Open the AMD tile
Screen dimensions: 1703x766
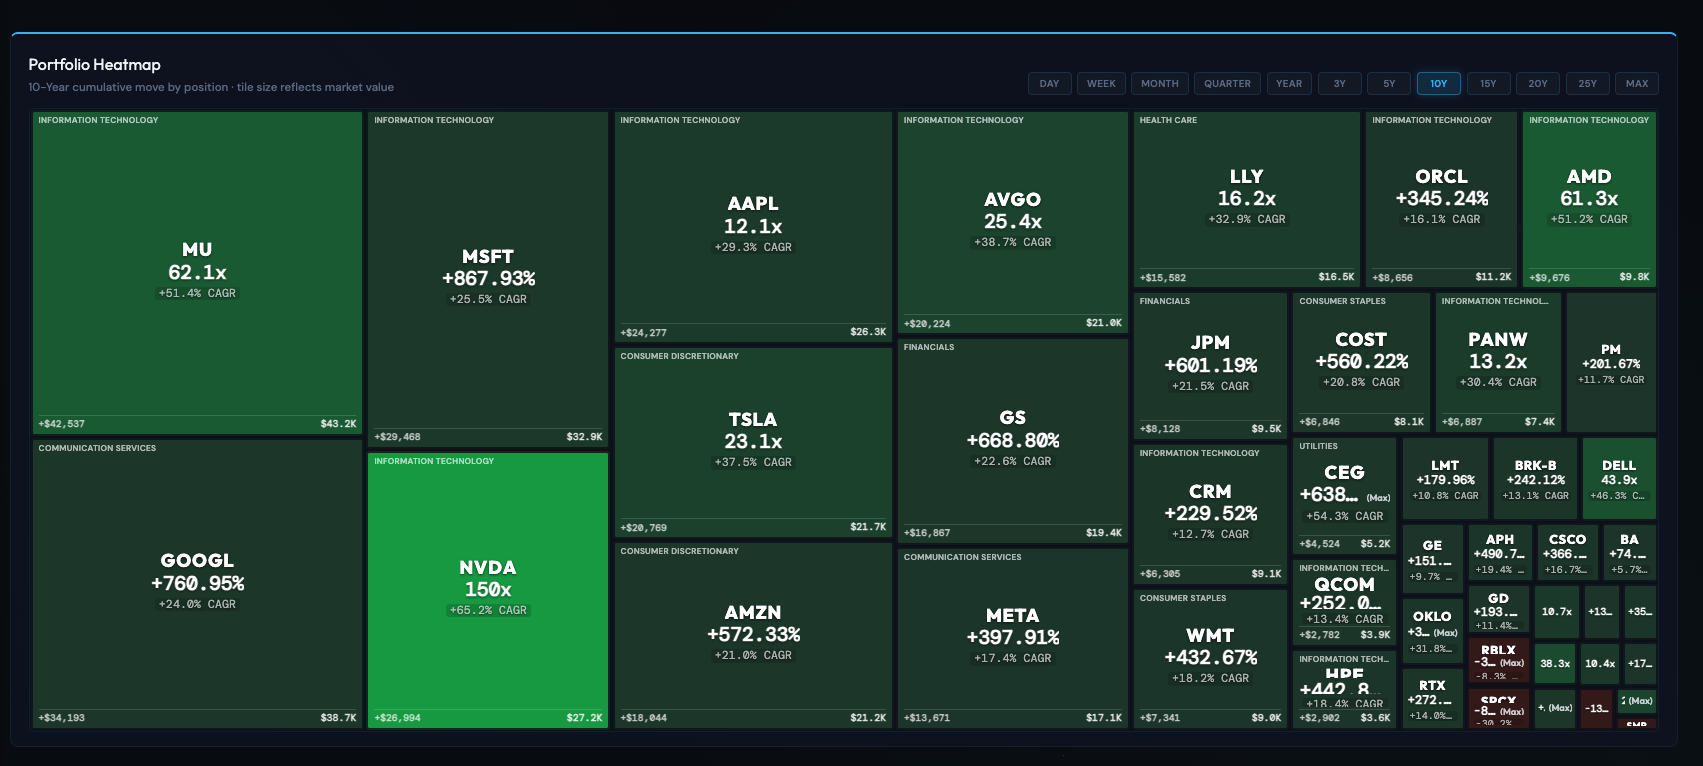click(x=1589, y=199)
